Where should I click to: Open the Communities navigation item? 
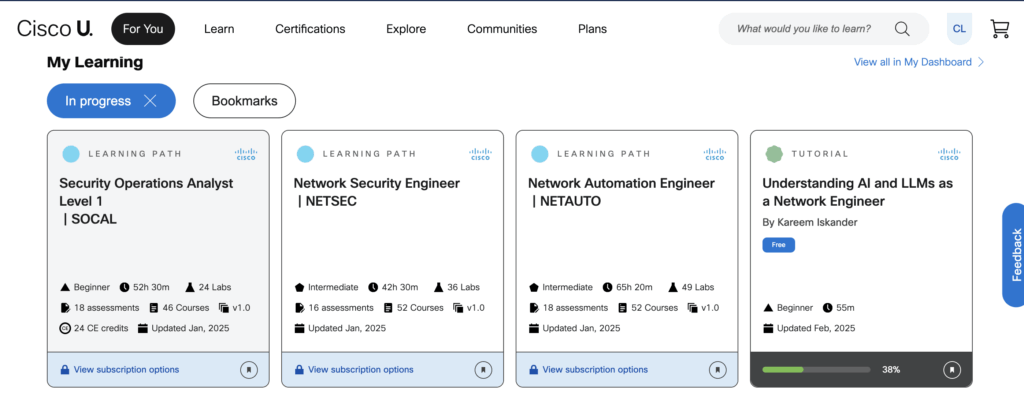tap(502, 29)
